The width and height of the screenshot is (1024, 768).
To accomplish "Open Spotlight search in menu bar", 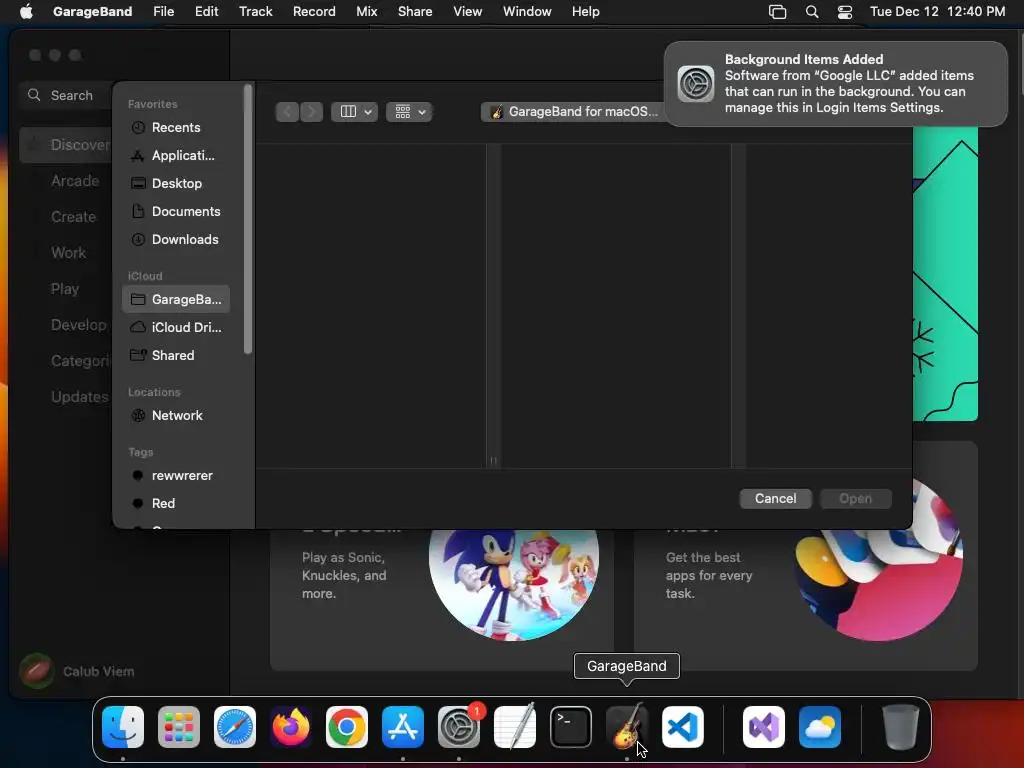I will (x=812, y=12).
